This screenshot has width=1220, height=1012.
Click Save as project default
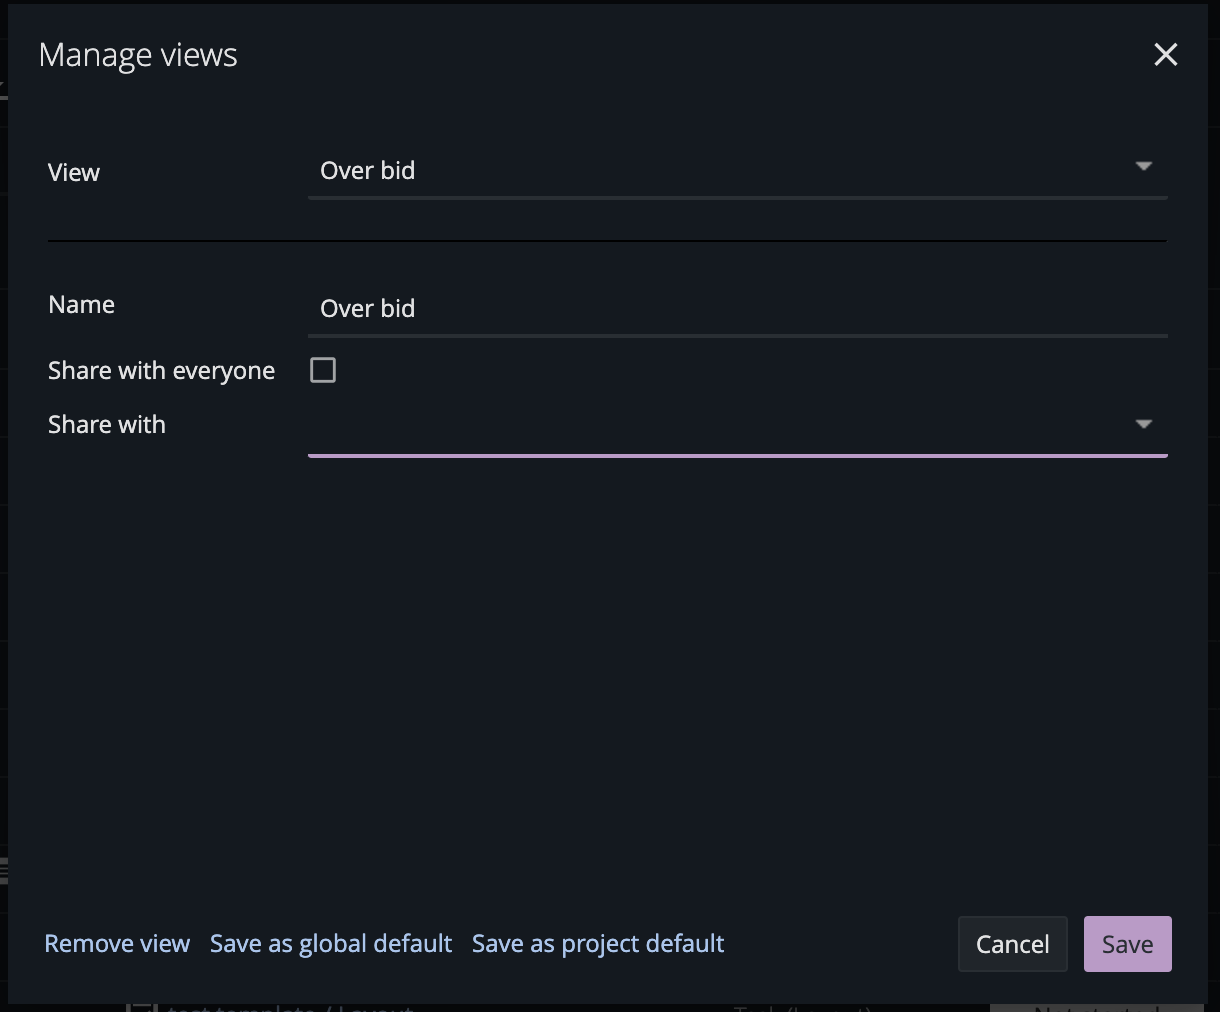point(597,943)
